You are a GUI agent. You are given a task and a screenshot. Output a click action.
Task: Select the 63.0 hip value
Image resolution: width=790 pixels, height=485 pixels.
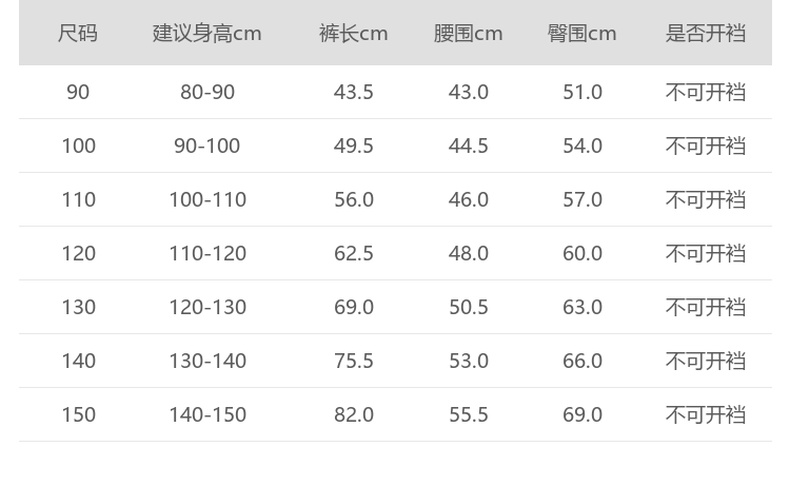(x=582, y=307)
